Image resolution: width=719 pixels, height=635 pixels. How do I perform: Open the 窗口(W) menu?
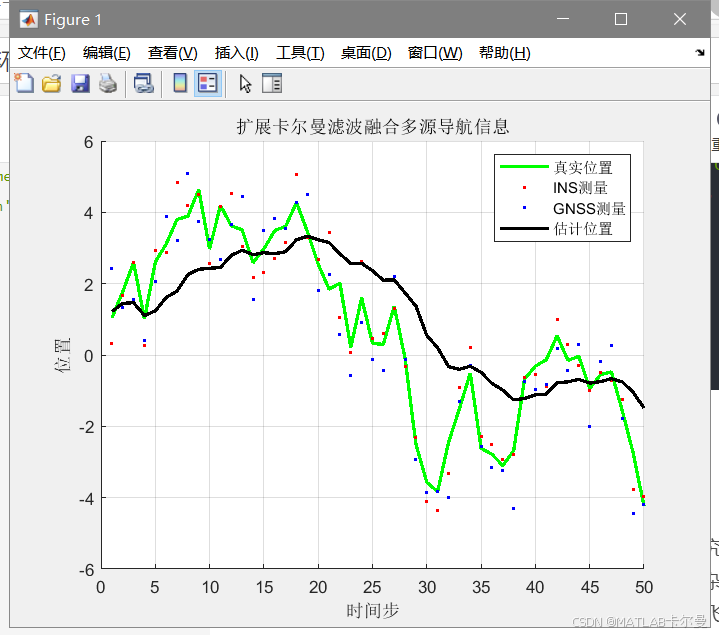(x=435, y=53)
